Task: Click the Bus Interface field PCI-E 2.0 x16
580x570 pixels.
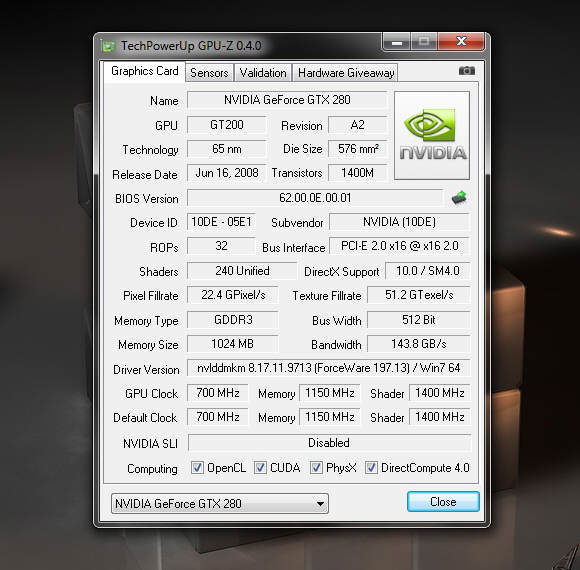Action: tap(399, 246)
